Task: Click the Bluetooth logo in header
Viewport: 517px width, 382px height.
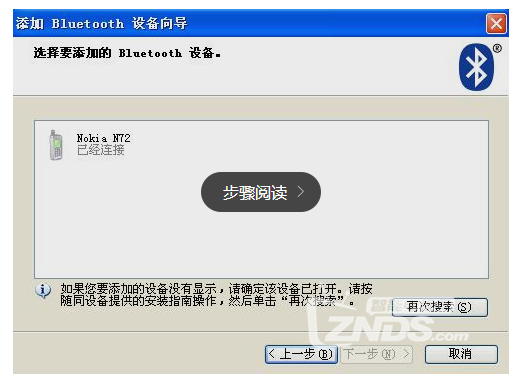Action: (x=477, y=67)
